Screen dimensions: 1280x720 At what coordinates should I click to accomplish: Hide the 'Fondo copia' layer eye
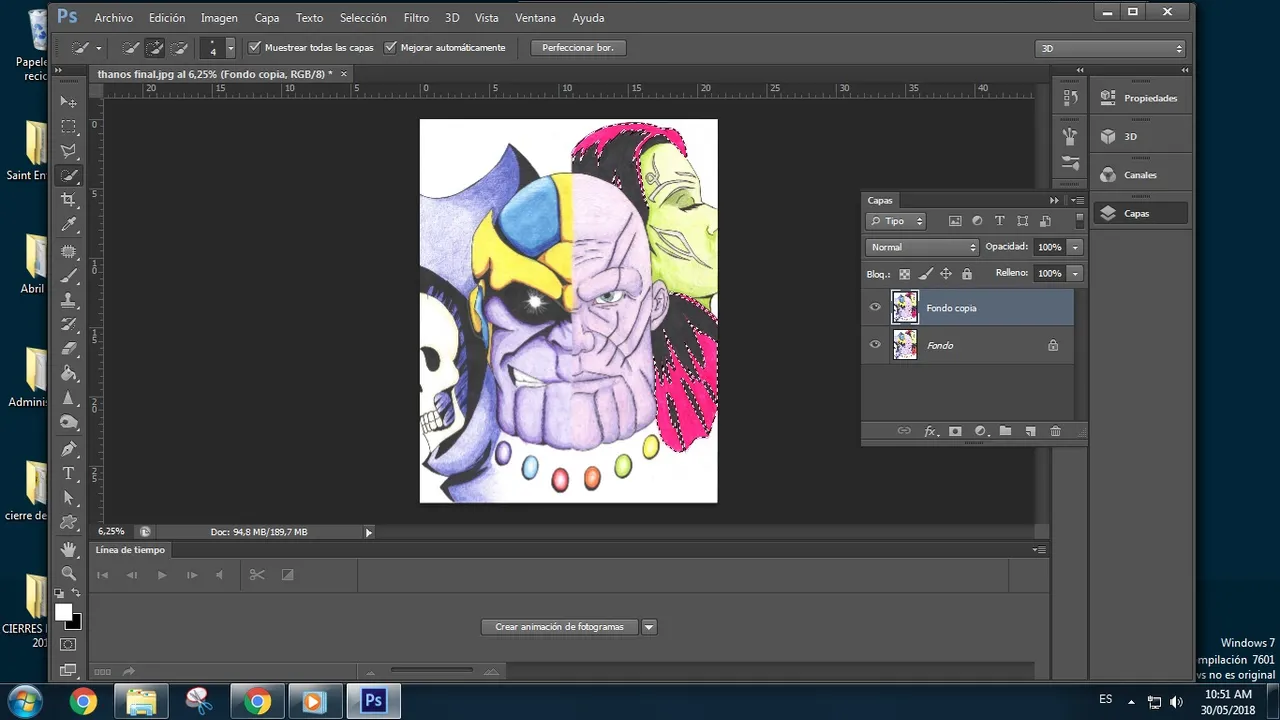point(875,307)
